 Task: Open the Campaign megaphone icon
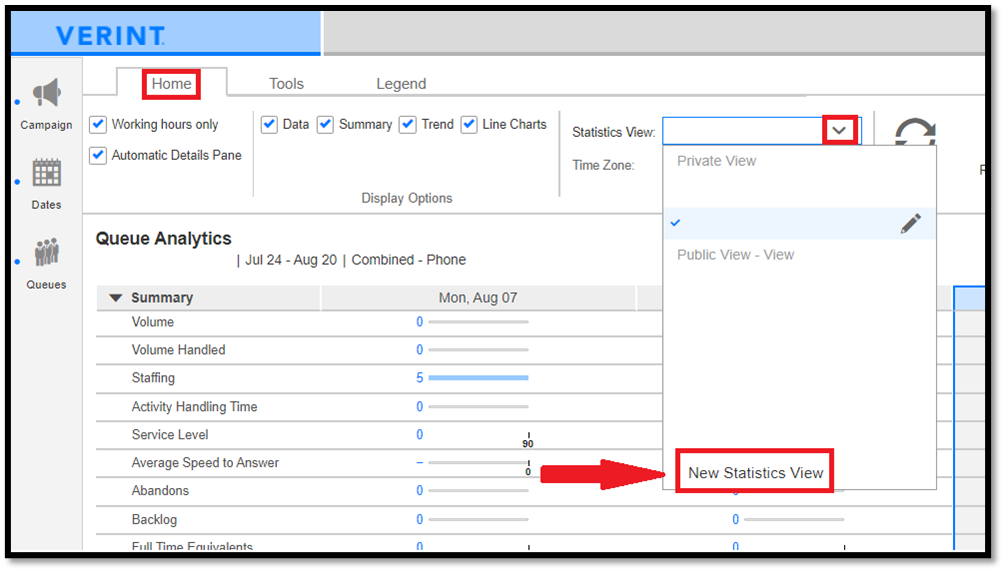pos(47,93)
